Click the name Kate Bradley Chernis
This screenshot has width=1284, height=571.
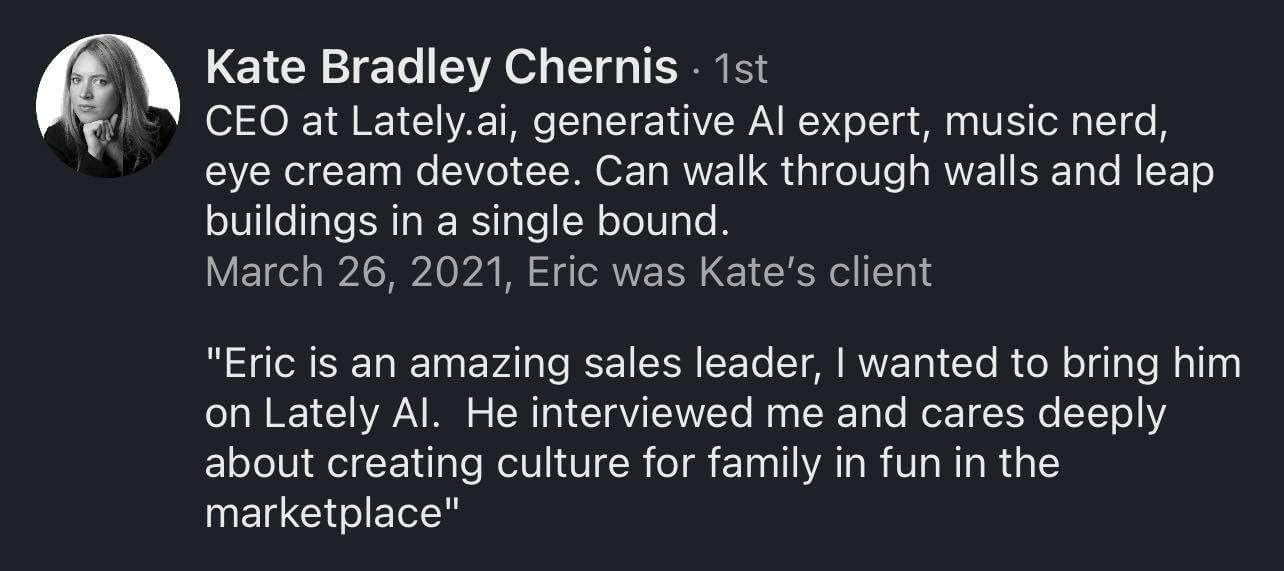point(441,68)
